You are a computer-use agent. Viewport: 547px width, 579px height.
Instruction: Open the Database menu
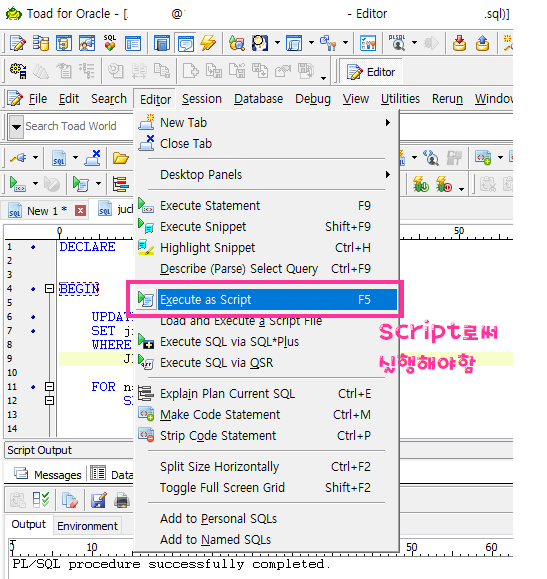click(258, 99)
